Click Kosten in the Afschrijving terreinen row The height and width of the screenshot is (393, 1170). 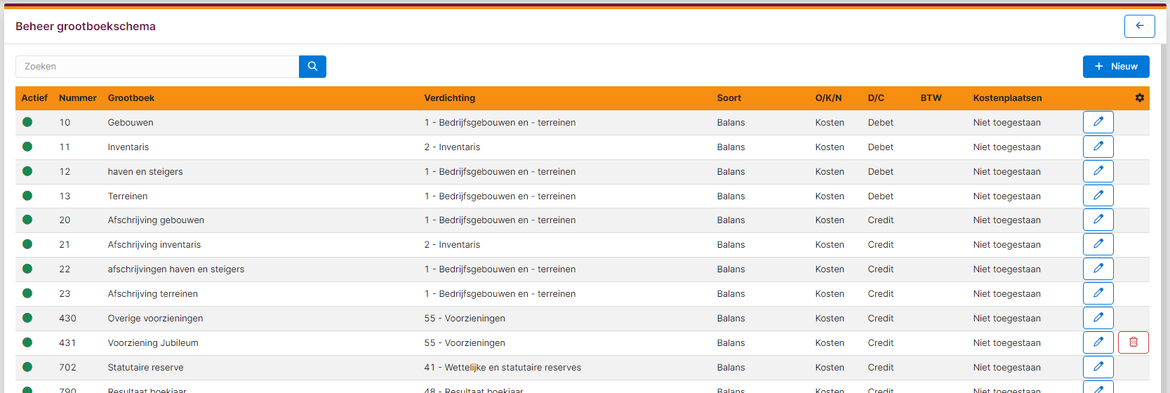(x=829, y=294)
